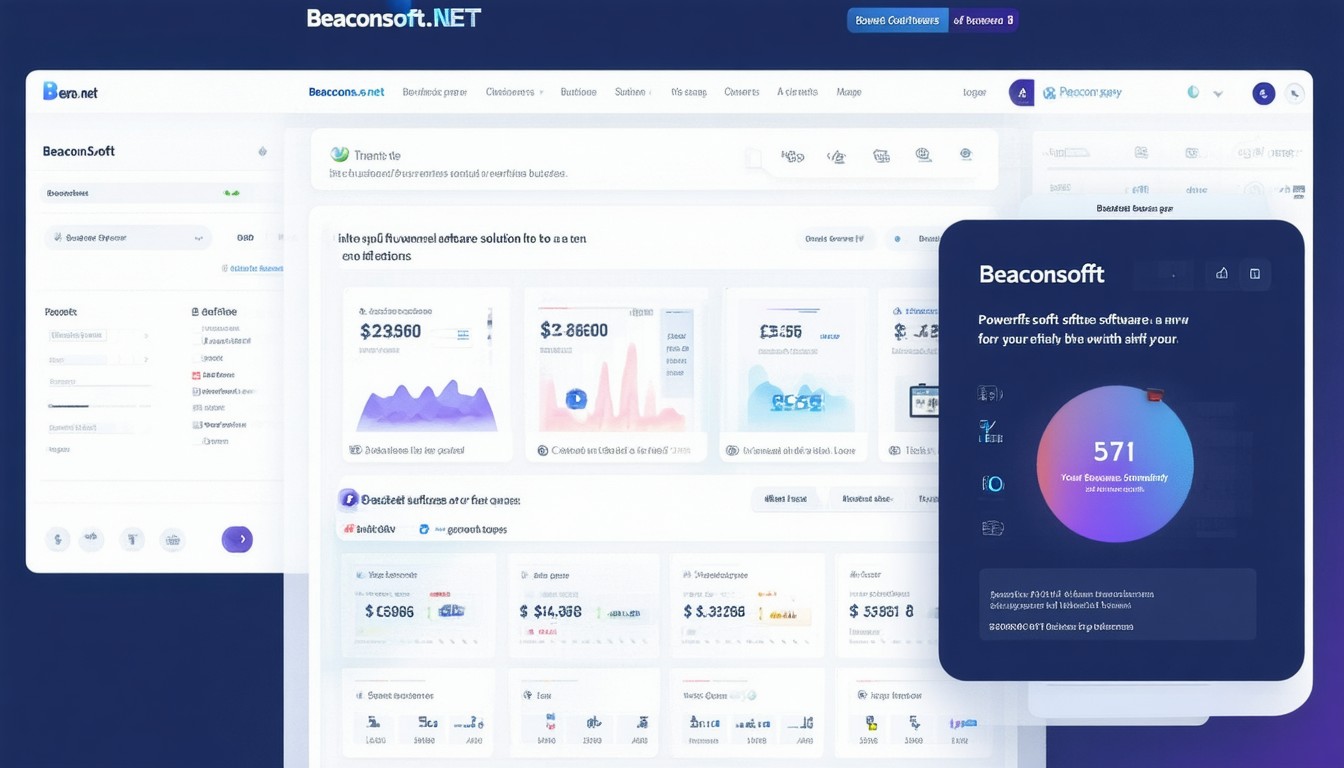Viewport: 1344px width, 768px height.
Task: Click the purple arrow button in the sidebar footer
Action: coord(237,539)
